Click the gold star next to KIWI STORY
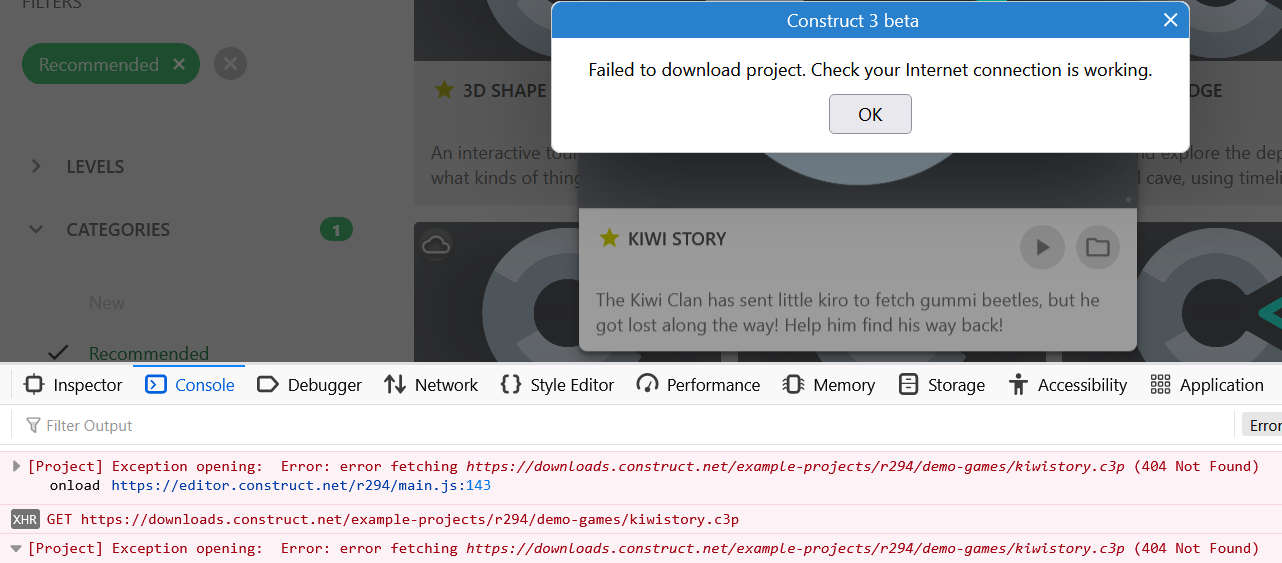 coord(609,238)
